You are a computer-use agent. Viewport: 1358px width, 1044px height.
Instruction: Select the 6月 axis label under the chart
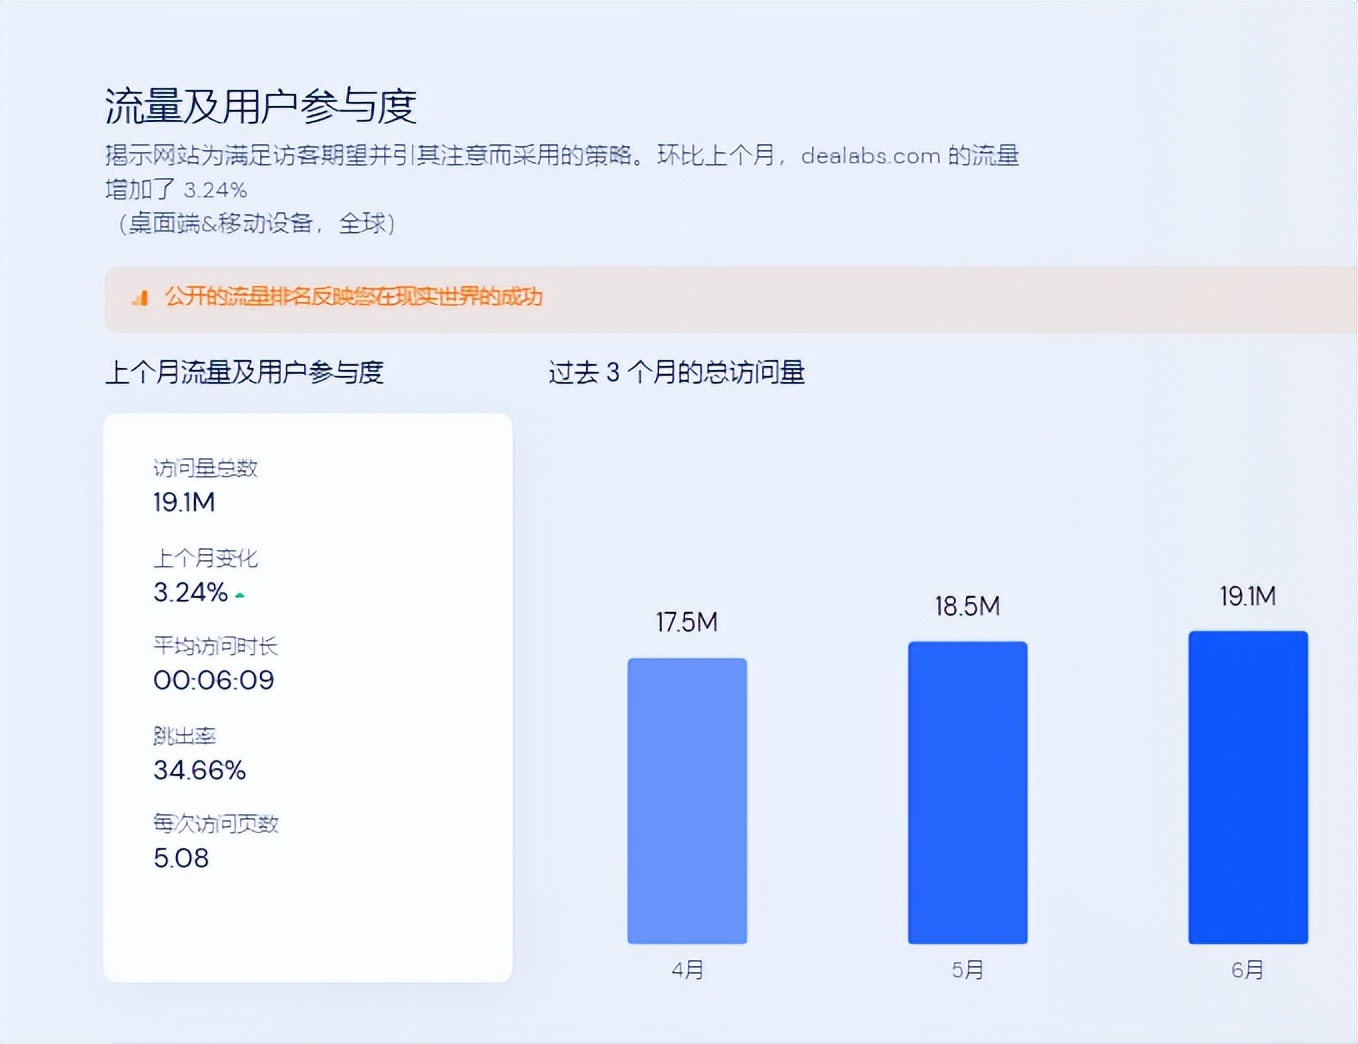[x=1248, y=969]
